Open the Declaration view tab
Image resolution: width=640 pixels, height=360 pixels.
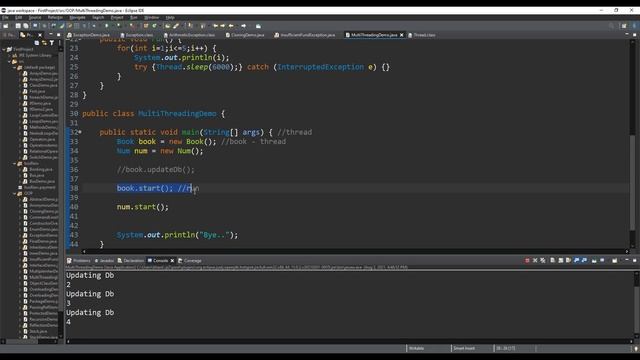pos(131,260)
